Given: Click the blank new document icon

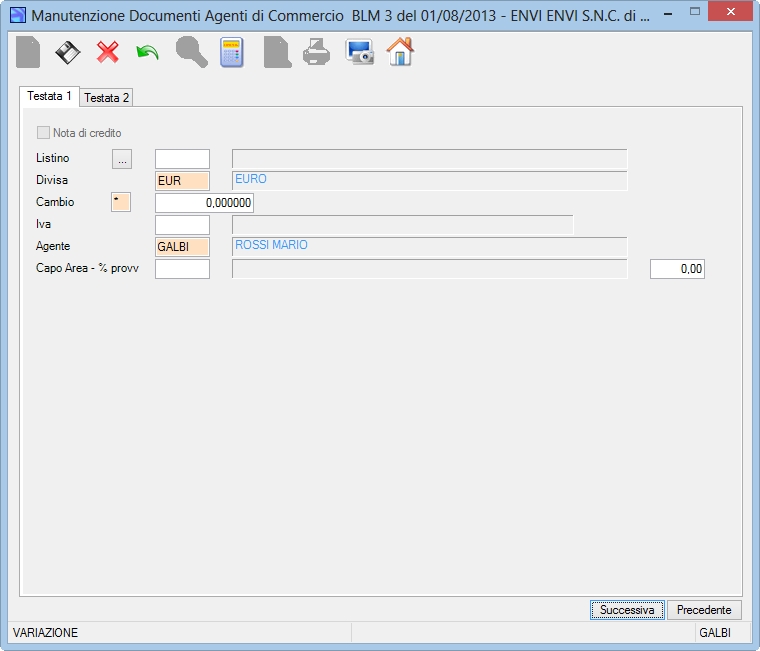Looking at the screenshot, I should point(28,52).
